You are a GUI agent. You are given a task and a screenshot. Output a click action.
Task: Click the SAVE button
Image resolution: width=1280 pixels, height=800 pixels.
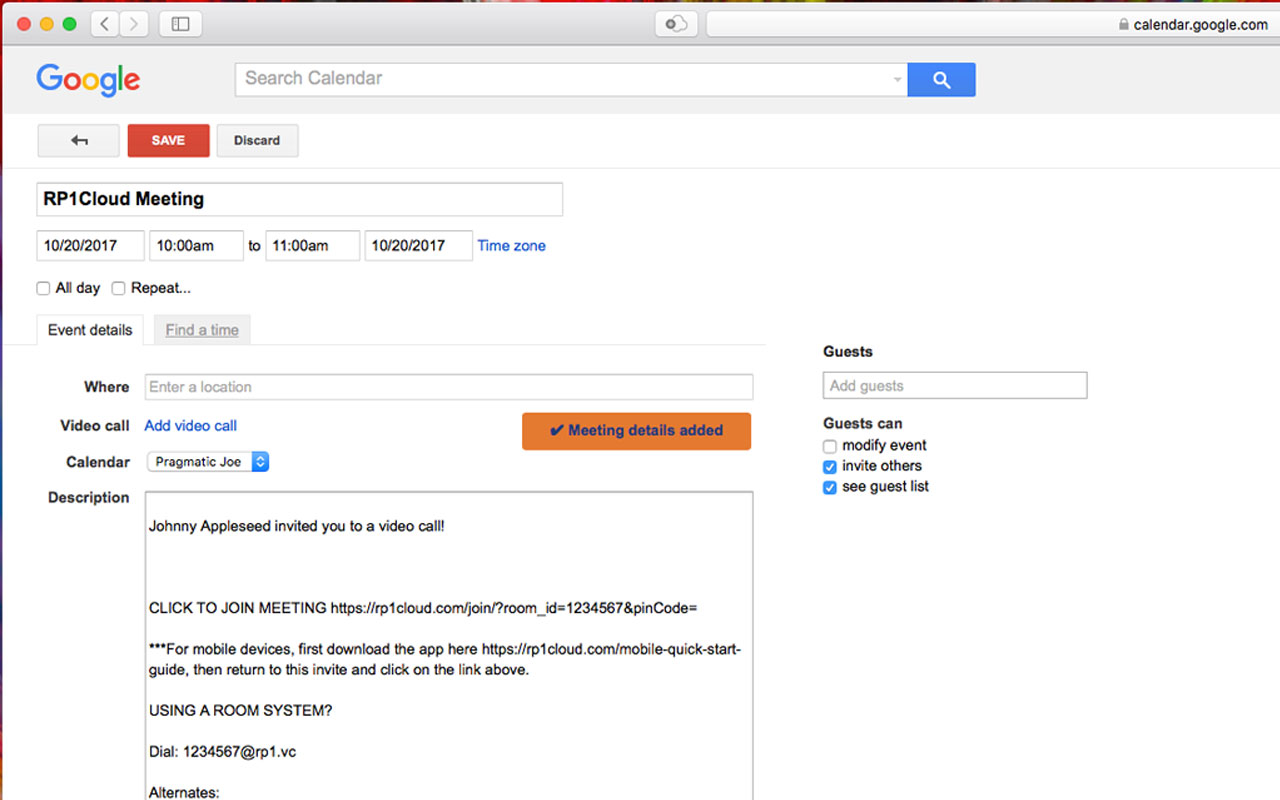pos(168,140)
